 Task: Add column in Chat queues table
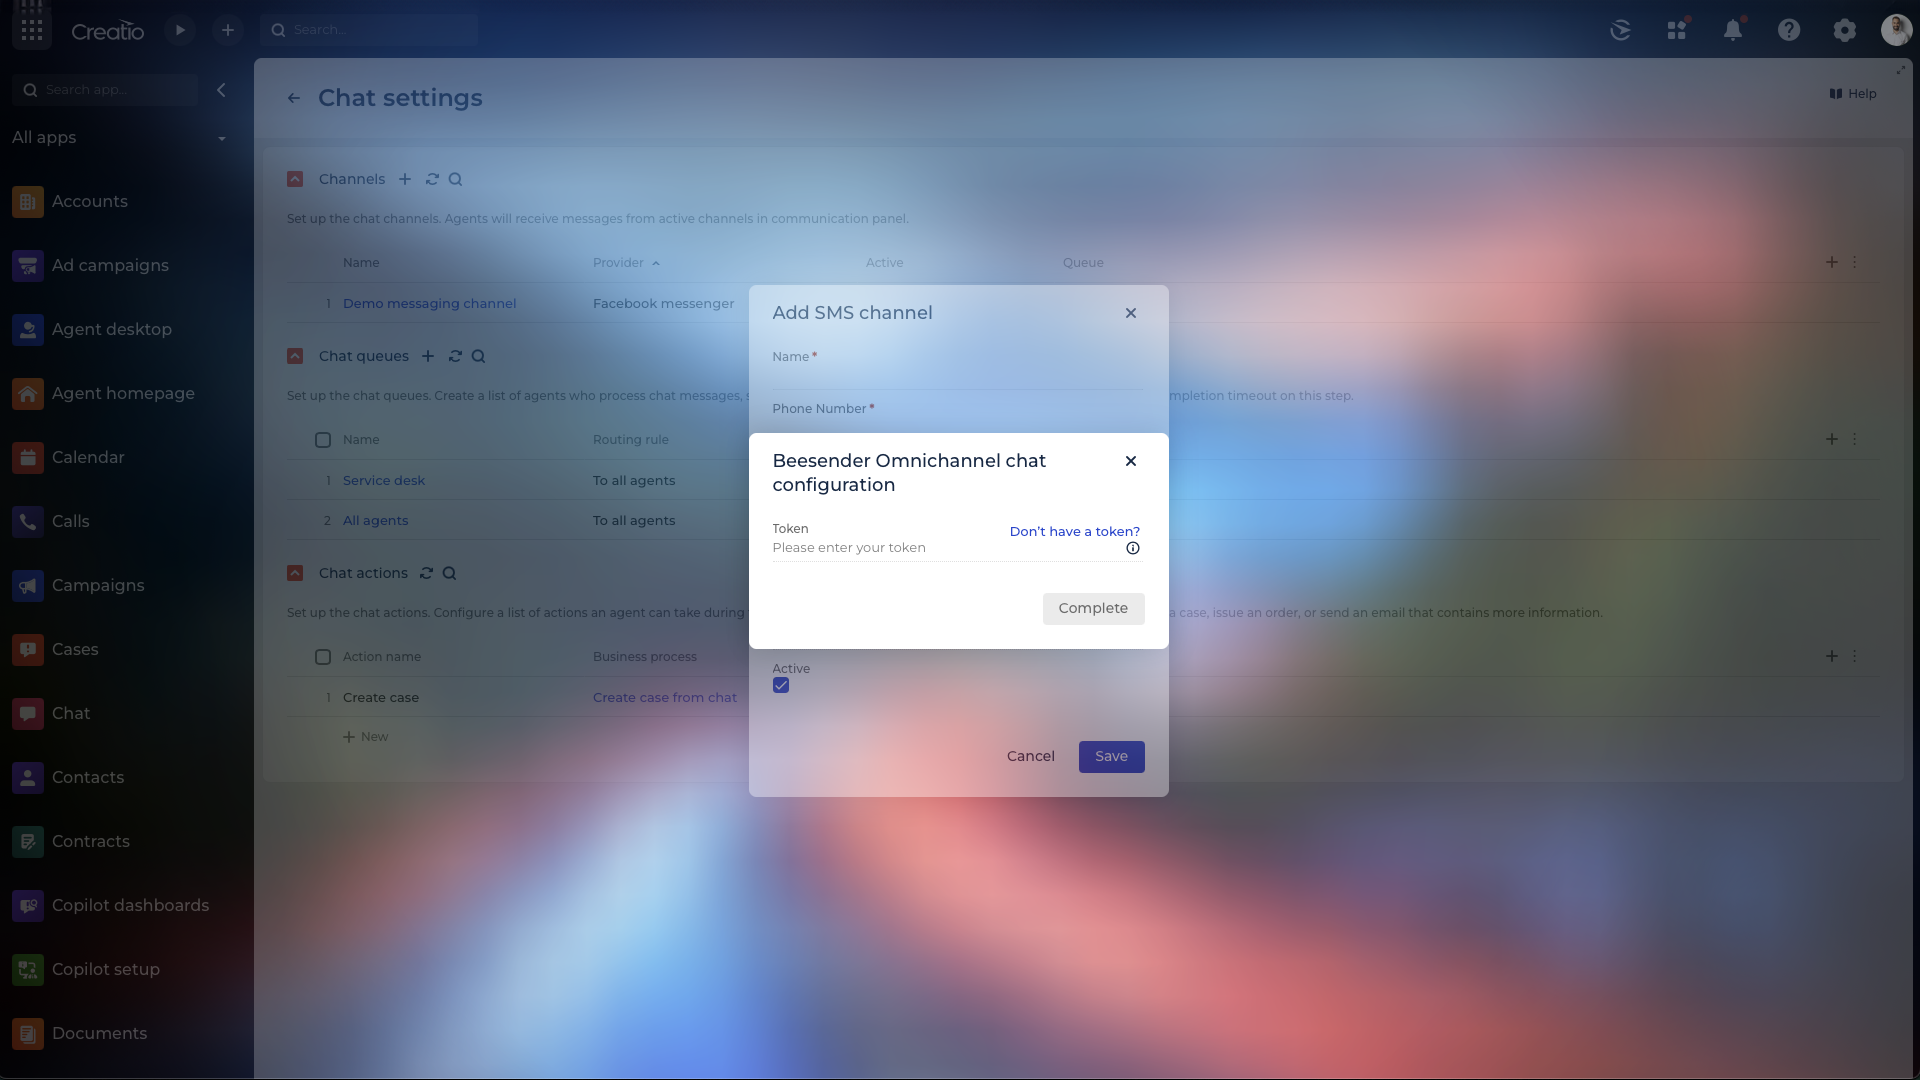(1832, 439)
